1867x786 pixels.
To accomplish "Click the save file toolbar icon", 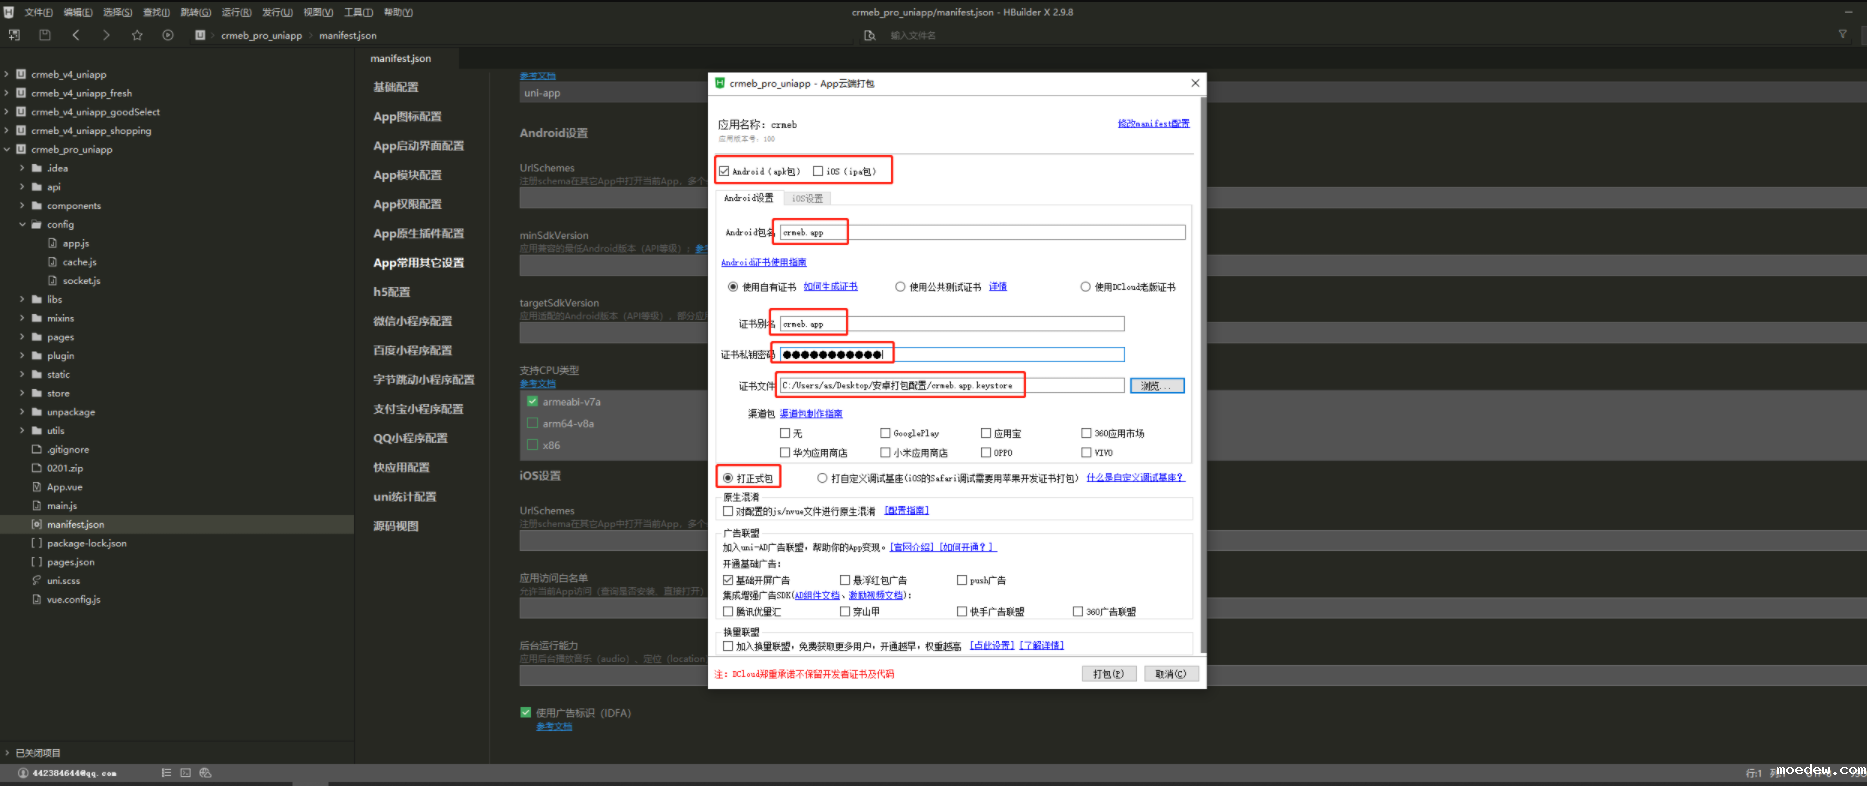I will tap(45, 35).
